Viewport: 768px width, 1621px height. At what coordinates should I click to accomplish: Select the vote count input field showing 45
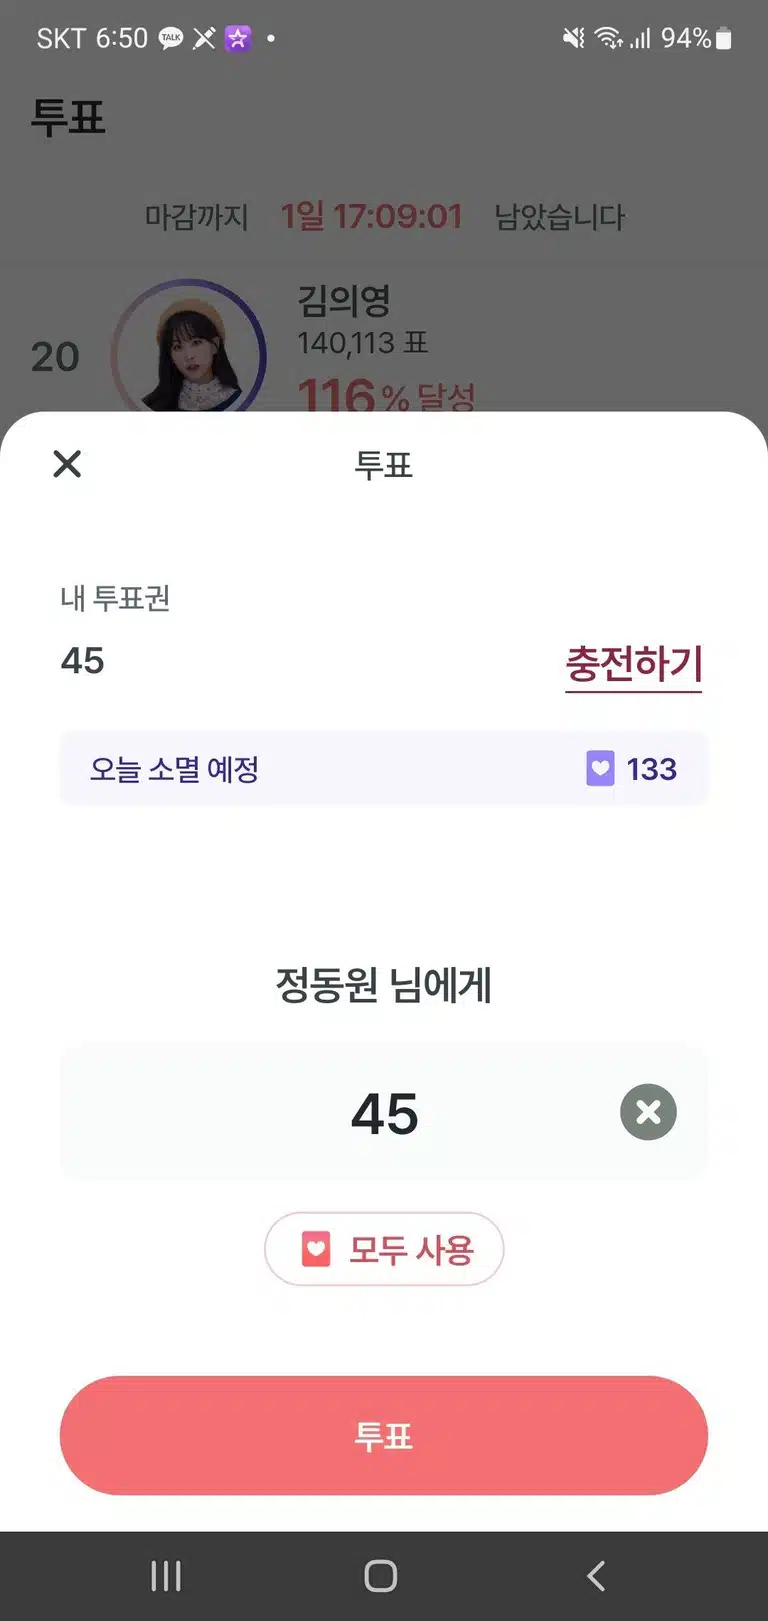tap(384, 1113)
